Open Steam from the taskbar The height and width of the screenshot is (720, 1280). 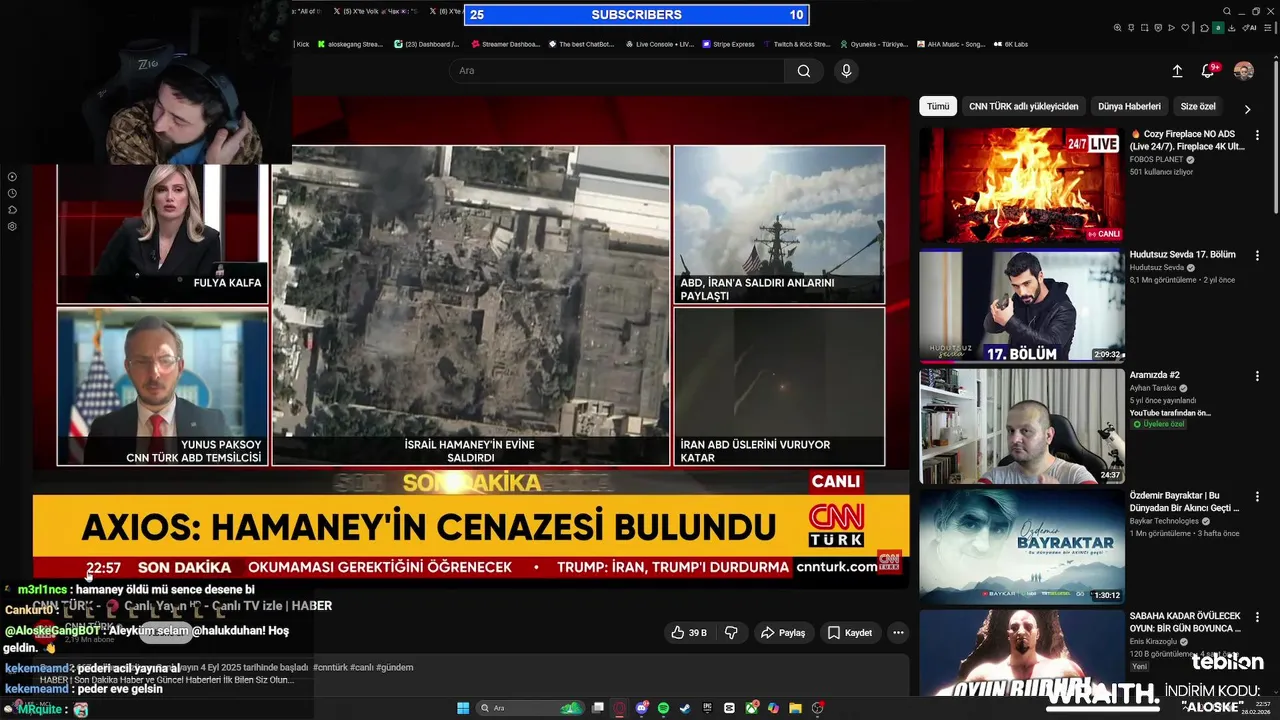coord(685,708)
